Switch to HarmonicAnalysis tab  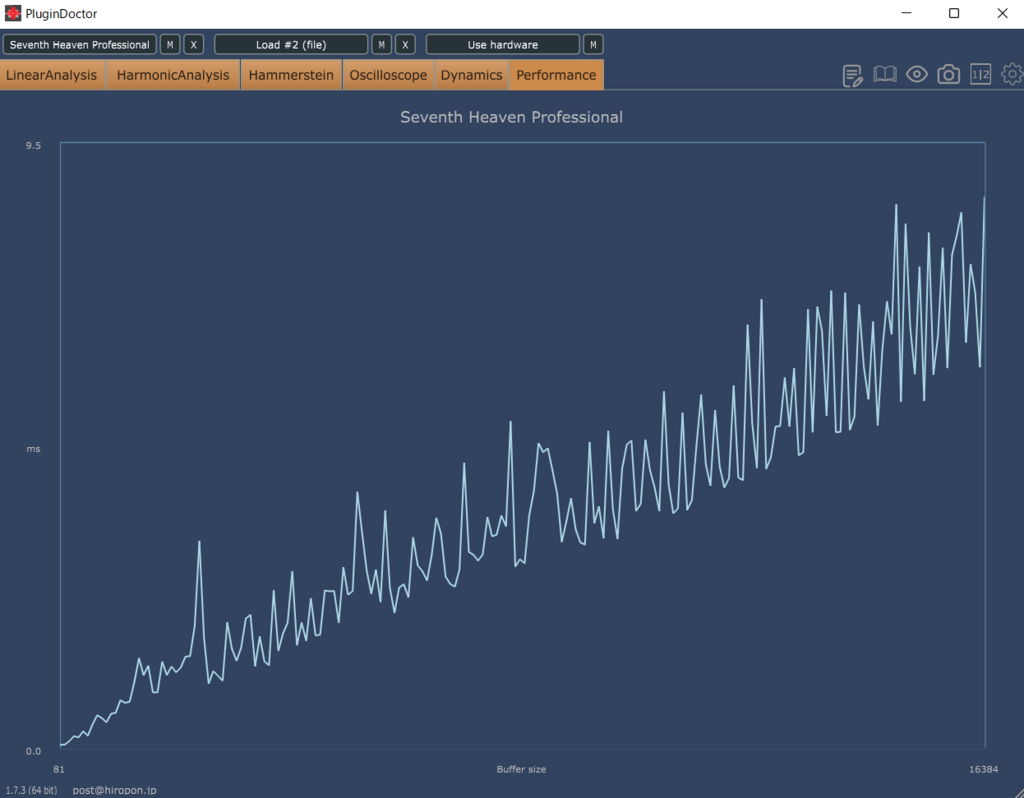click(x=173, y=75)
